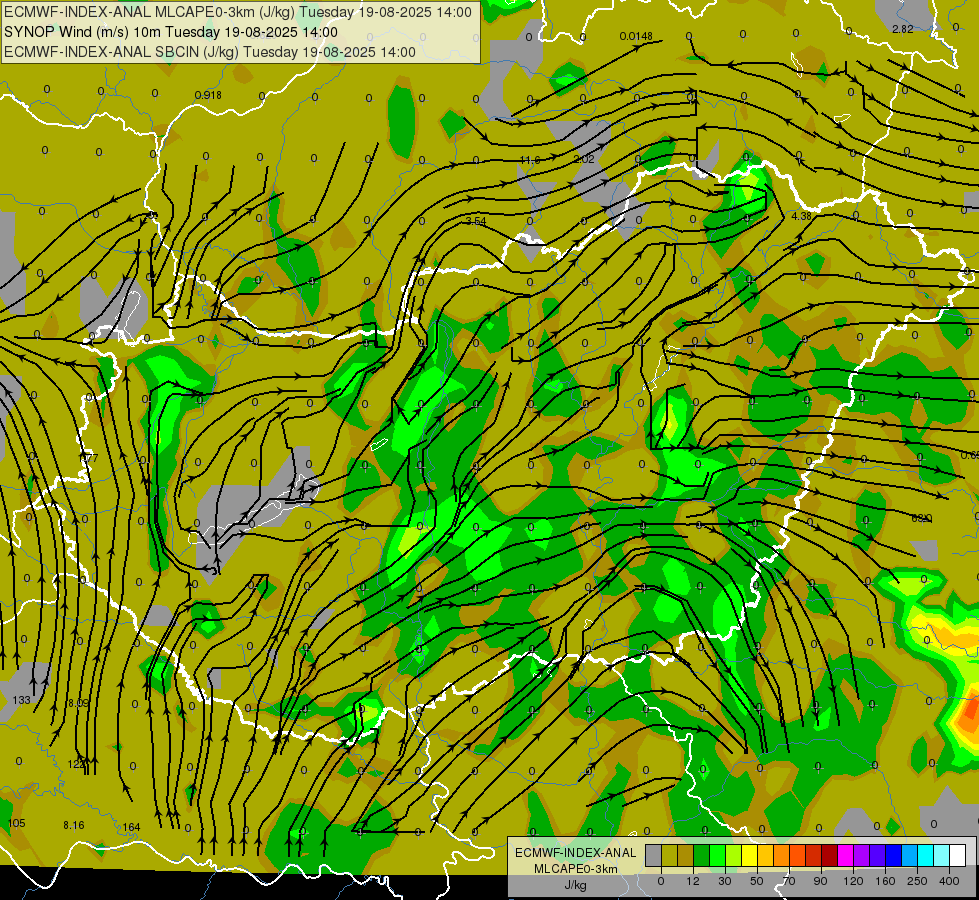
Task: Click the 2.02 value on the map
Action: pos(584,160)
